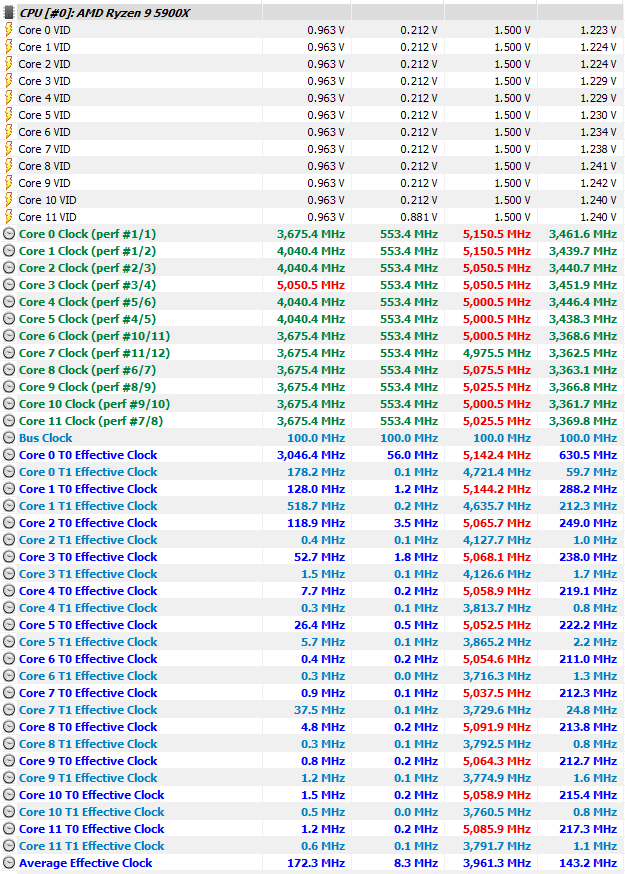Click the red 5,050.5 MHz current value of Core 3 Clock
This screenshot has height=874, width=625.
311,285
